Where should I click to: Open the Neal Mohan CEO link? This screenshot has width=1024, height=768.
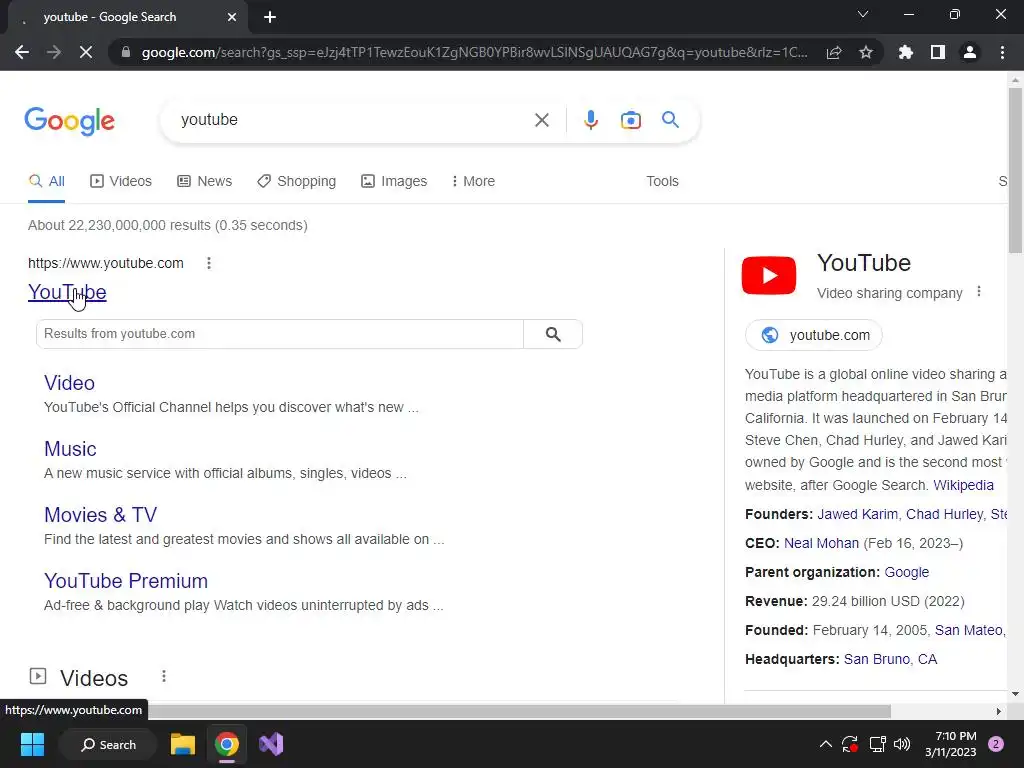pos(822,543)
